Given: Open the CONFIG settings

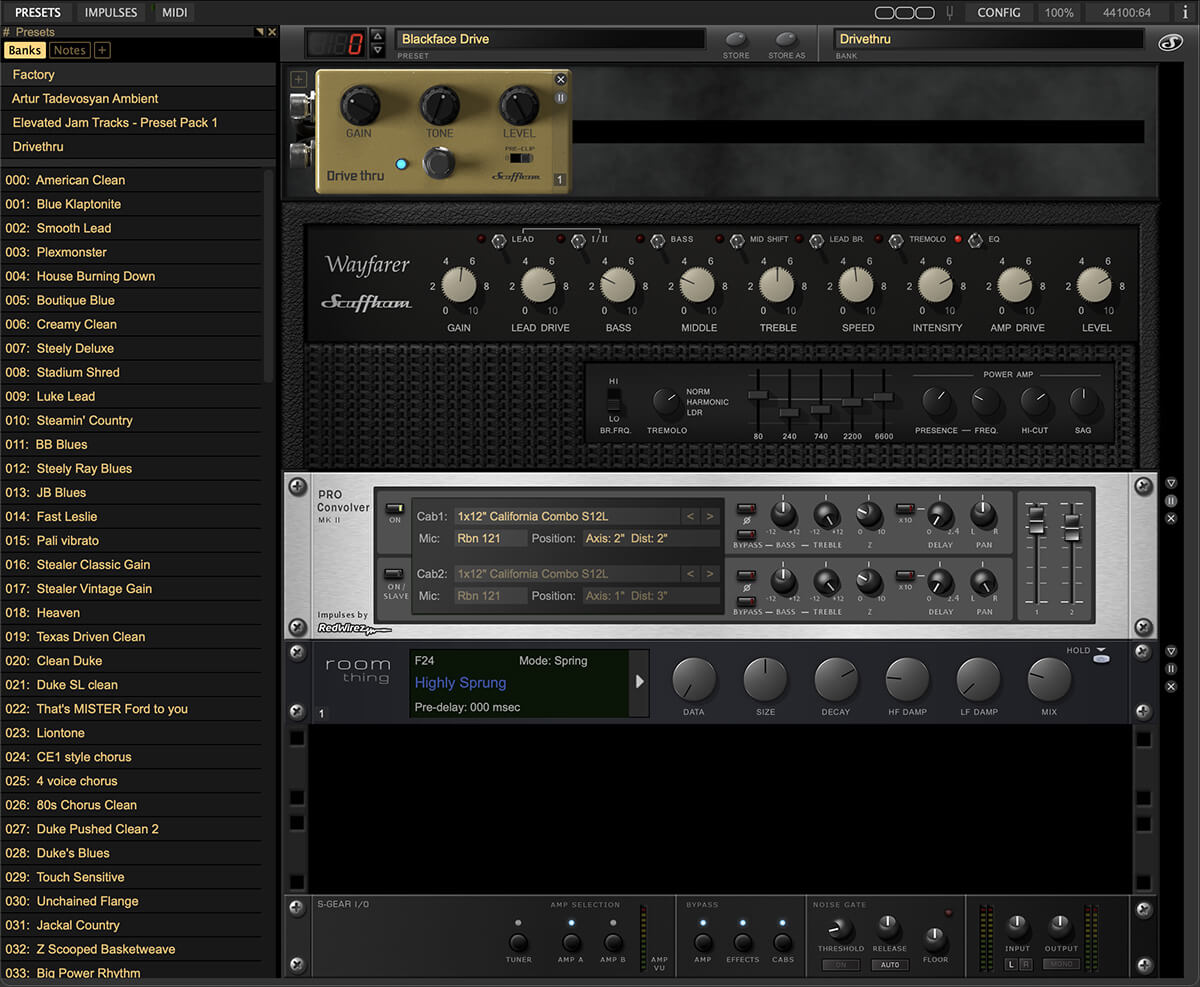Looking at the screenshot, I should 999,12.
